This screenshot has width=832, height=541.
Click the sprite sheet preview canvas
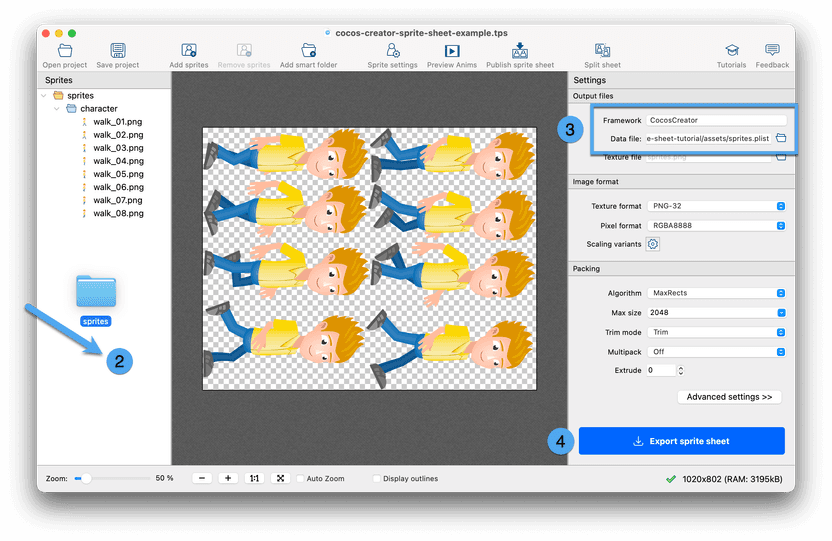pos(369,258)
